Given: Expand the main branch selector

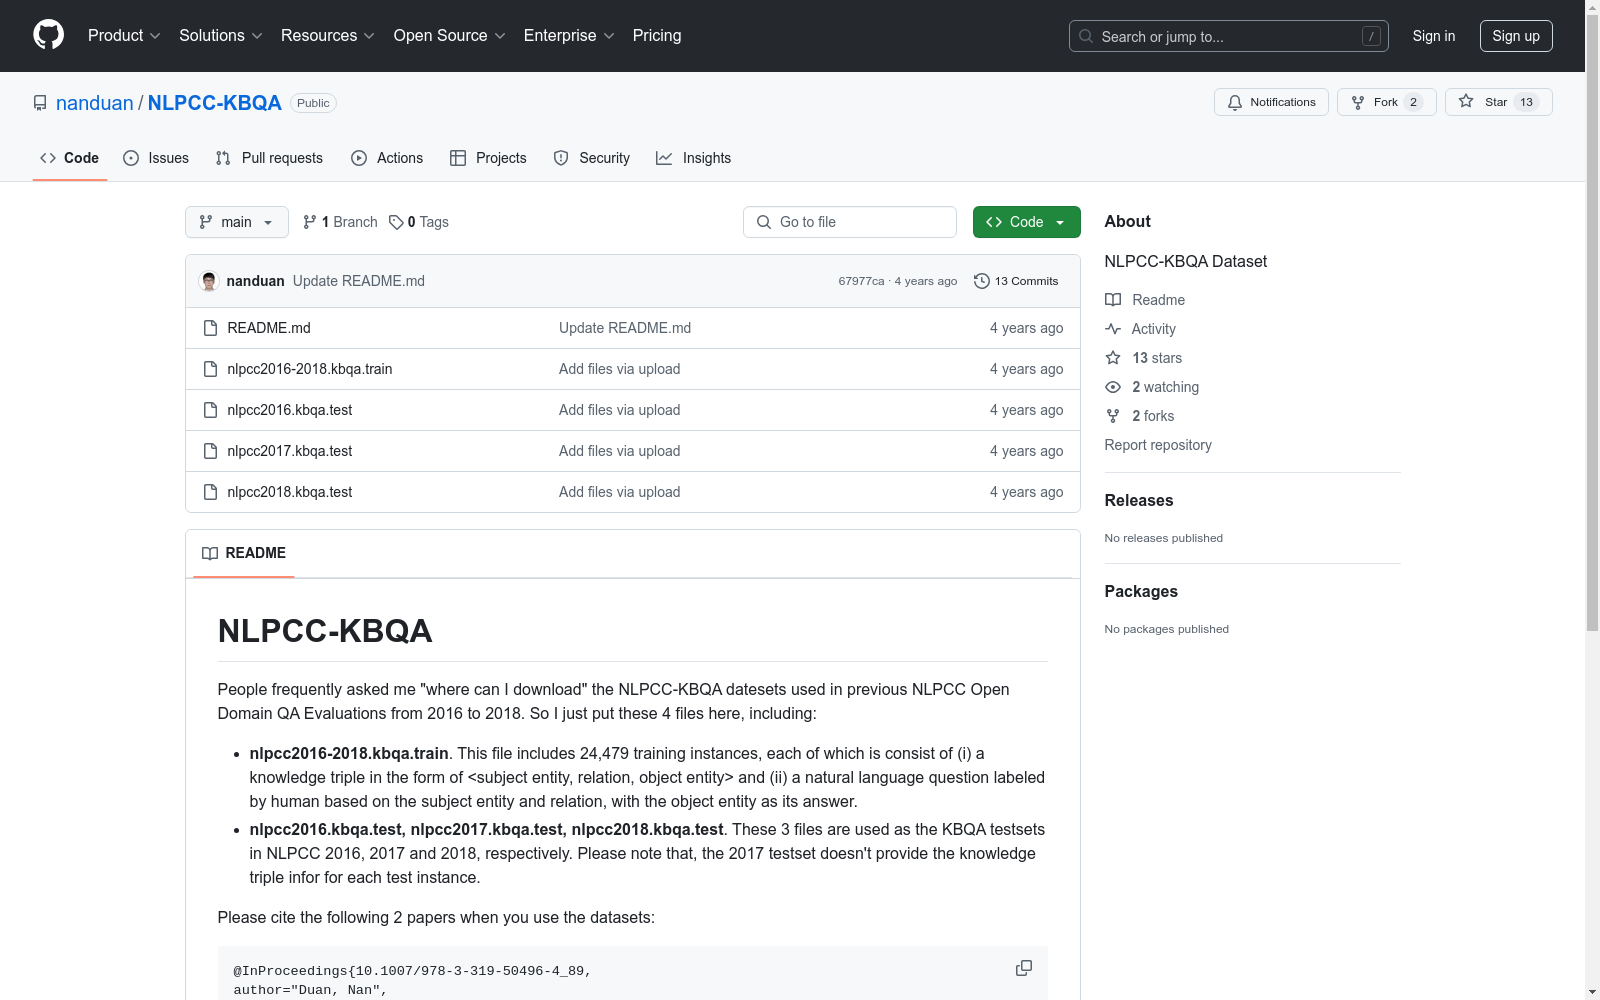Looking at the screenshot, I should [236, 222].
